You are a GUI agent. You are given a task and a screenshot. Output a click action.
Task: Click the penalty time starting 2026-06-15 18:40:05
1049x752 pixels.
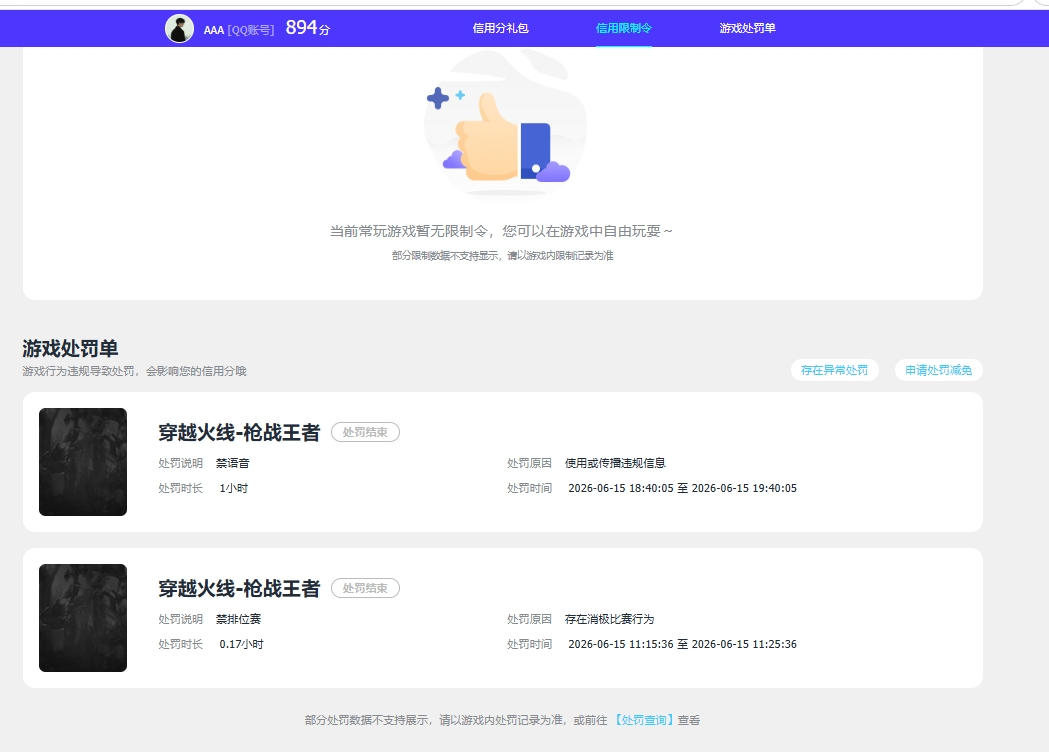click(682, 488)
